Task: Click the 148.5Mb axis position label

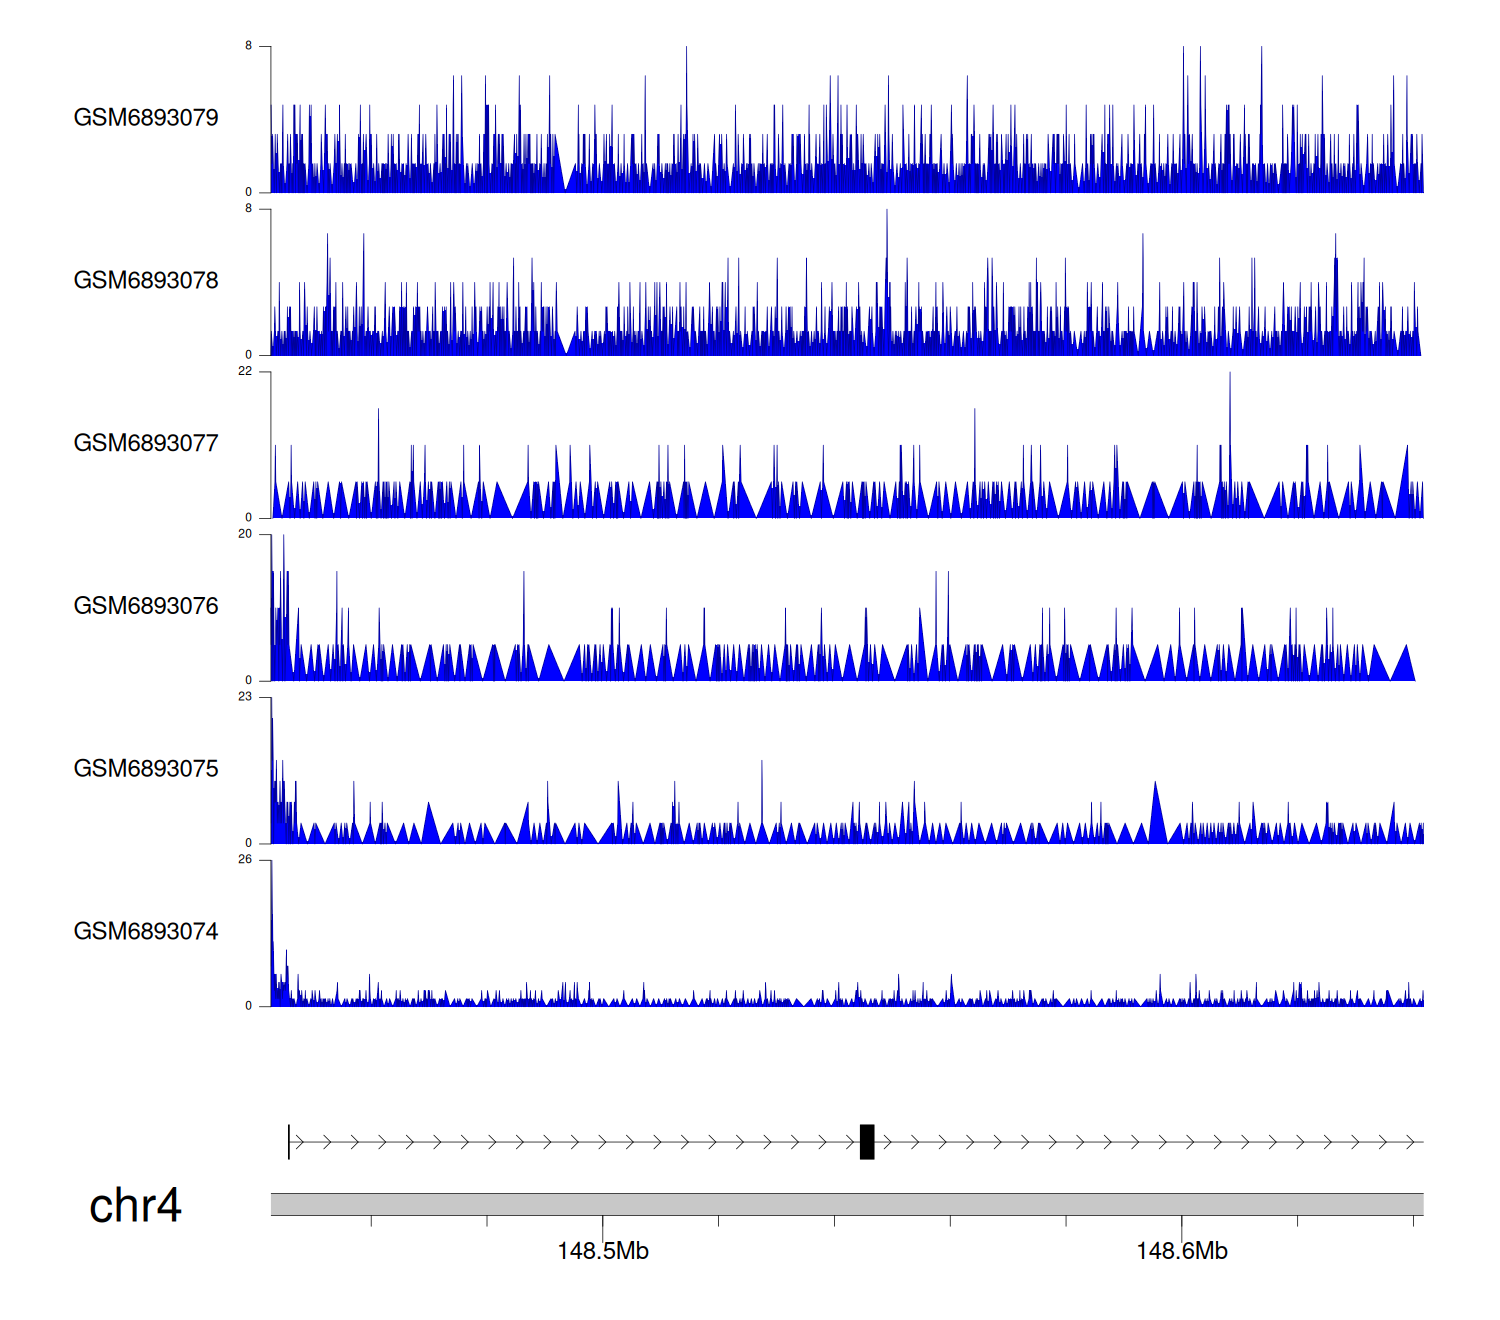Action: click(x=603, y=1251)
